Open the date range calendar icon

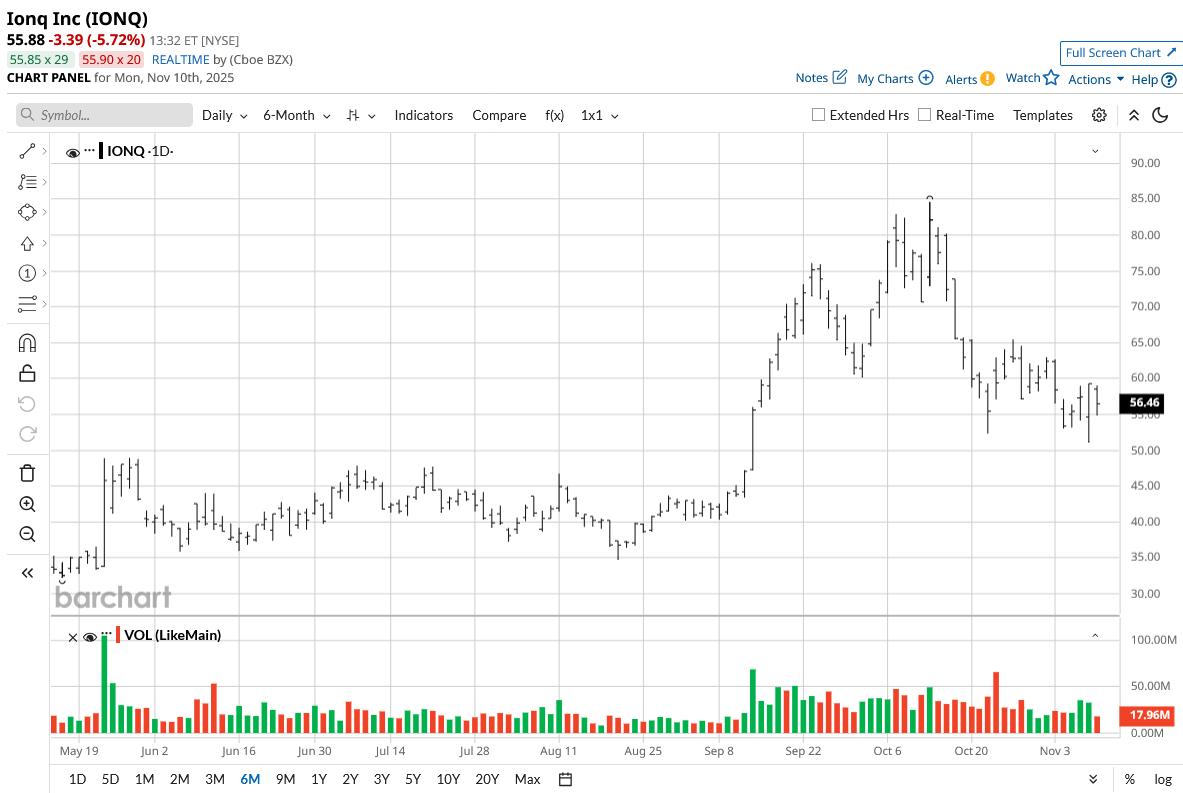(565, 779)
